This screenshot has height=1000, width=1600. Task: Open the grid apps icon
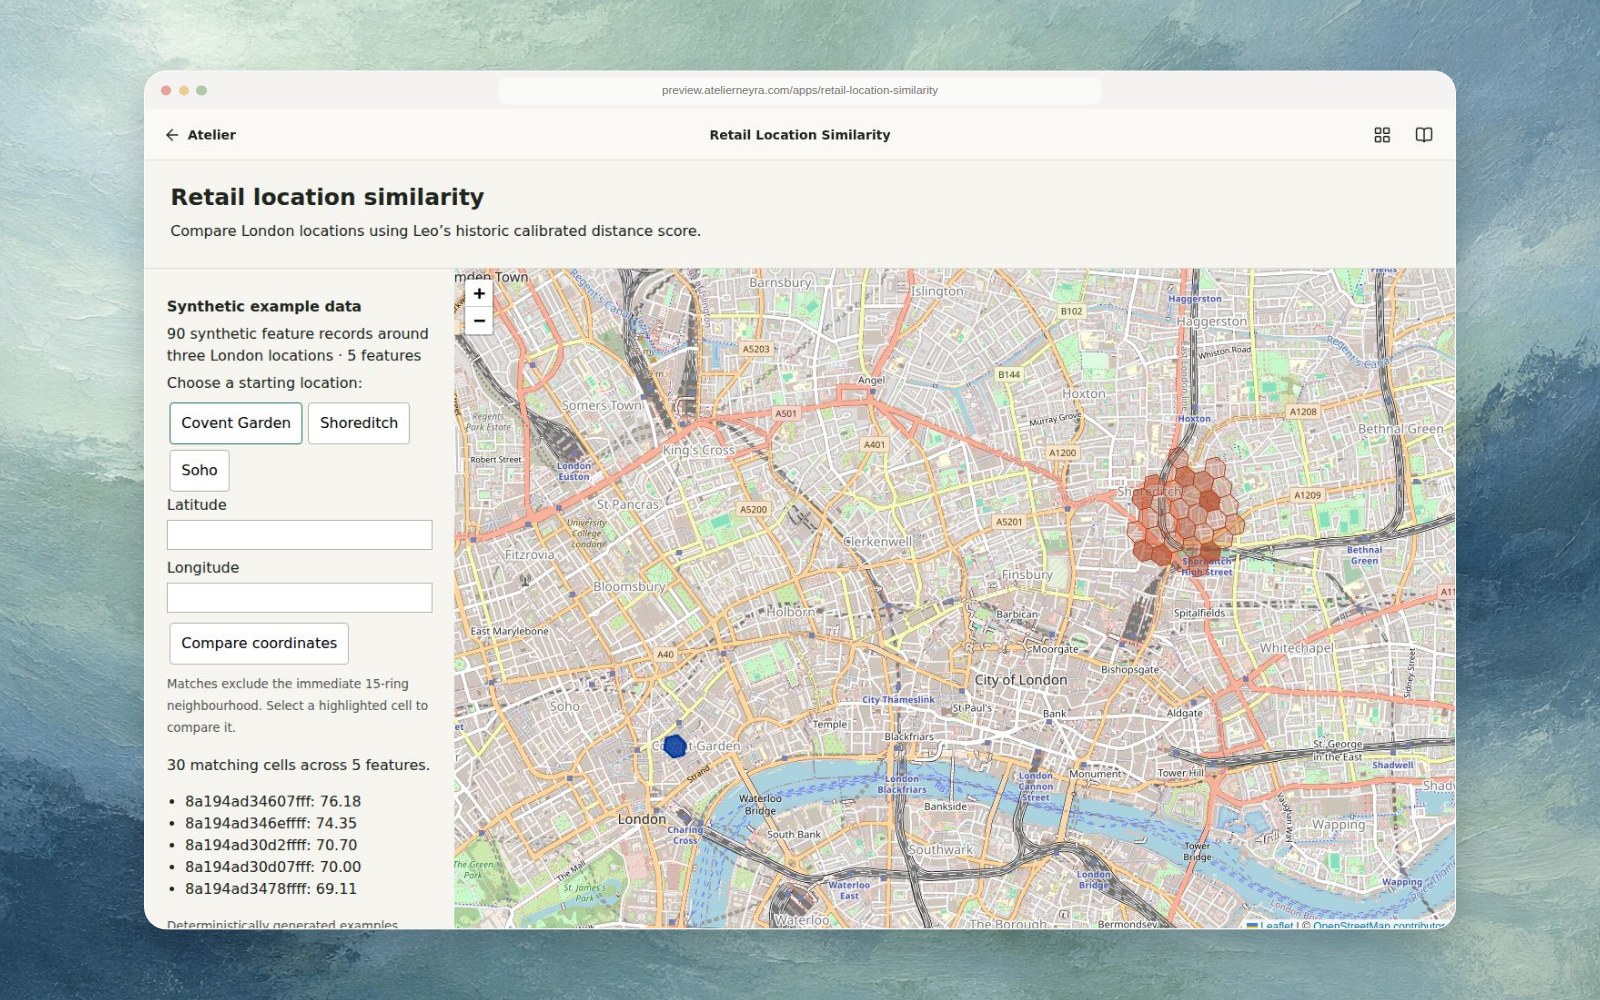click(x=1382, y=135)
